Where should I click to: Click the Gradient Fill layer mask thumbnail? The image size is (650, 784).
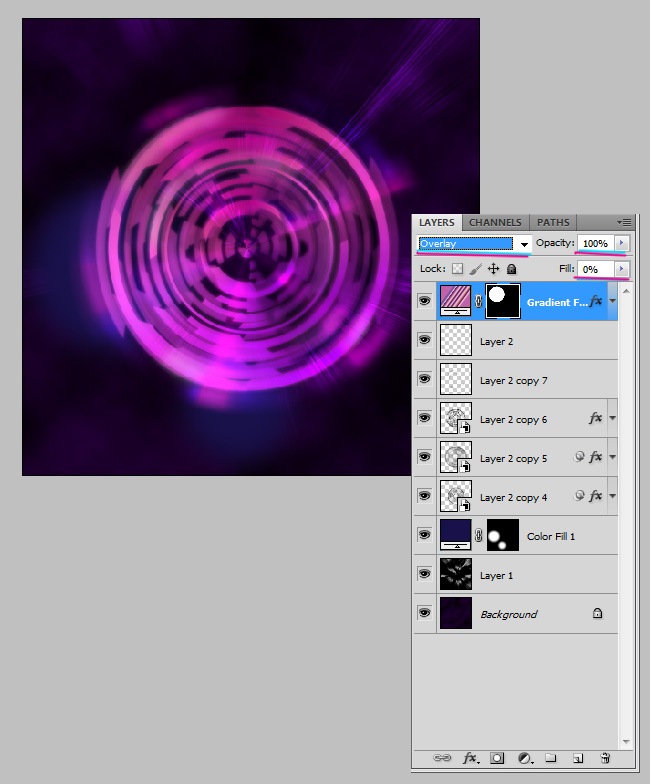click(503, 301)
